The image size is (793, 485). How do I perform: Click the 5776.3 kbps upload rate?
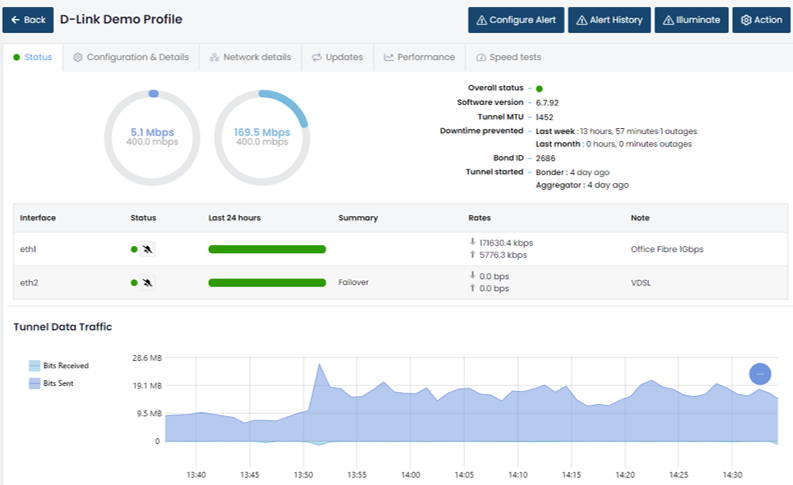pos(503,255)
